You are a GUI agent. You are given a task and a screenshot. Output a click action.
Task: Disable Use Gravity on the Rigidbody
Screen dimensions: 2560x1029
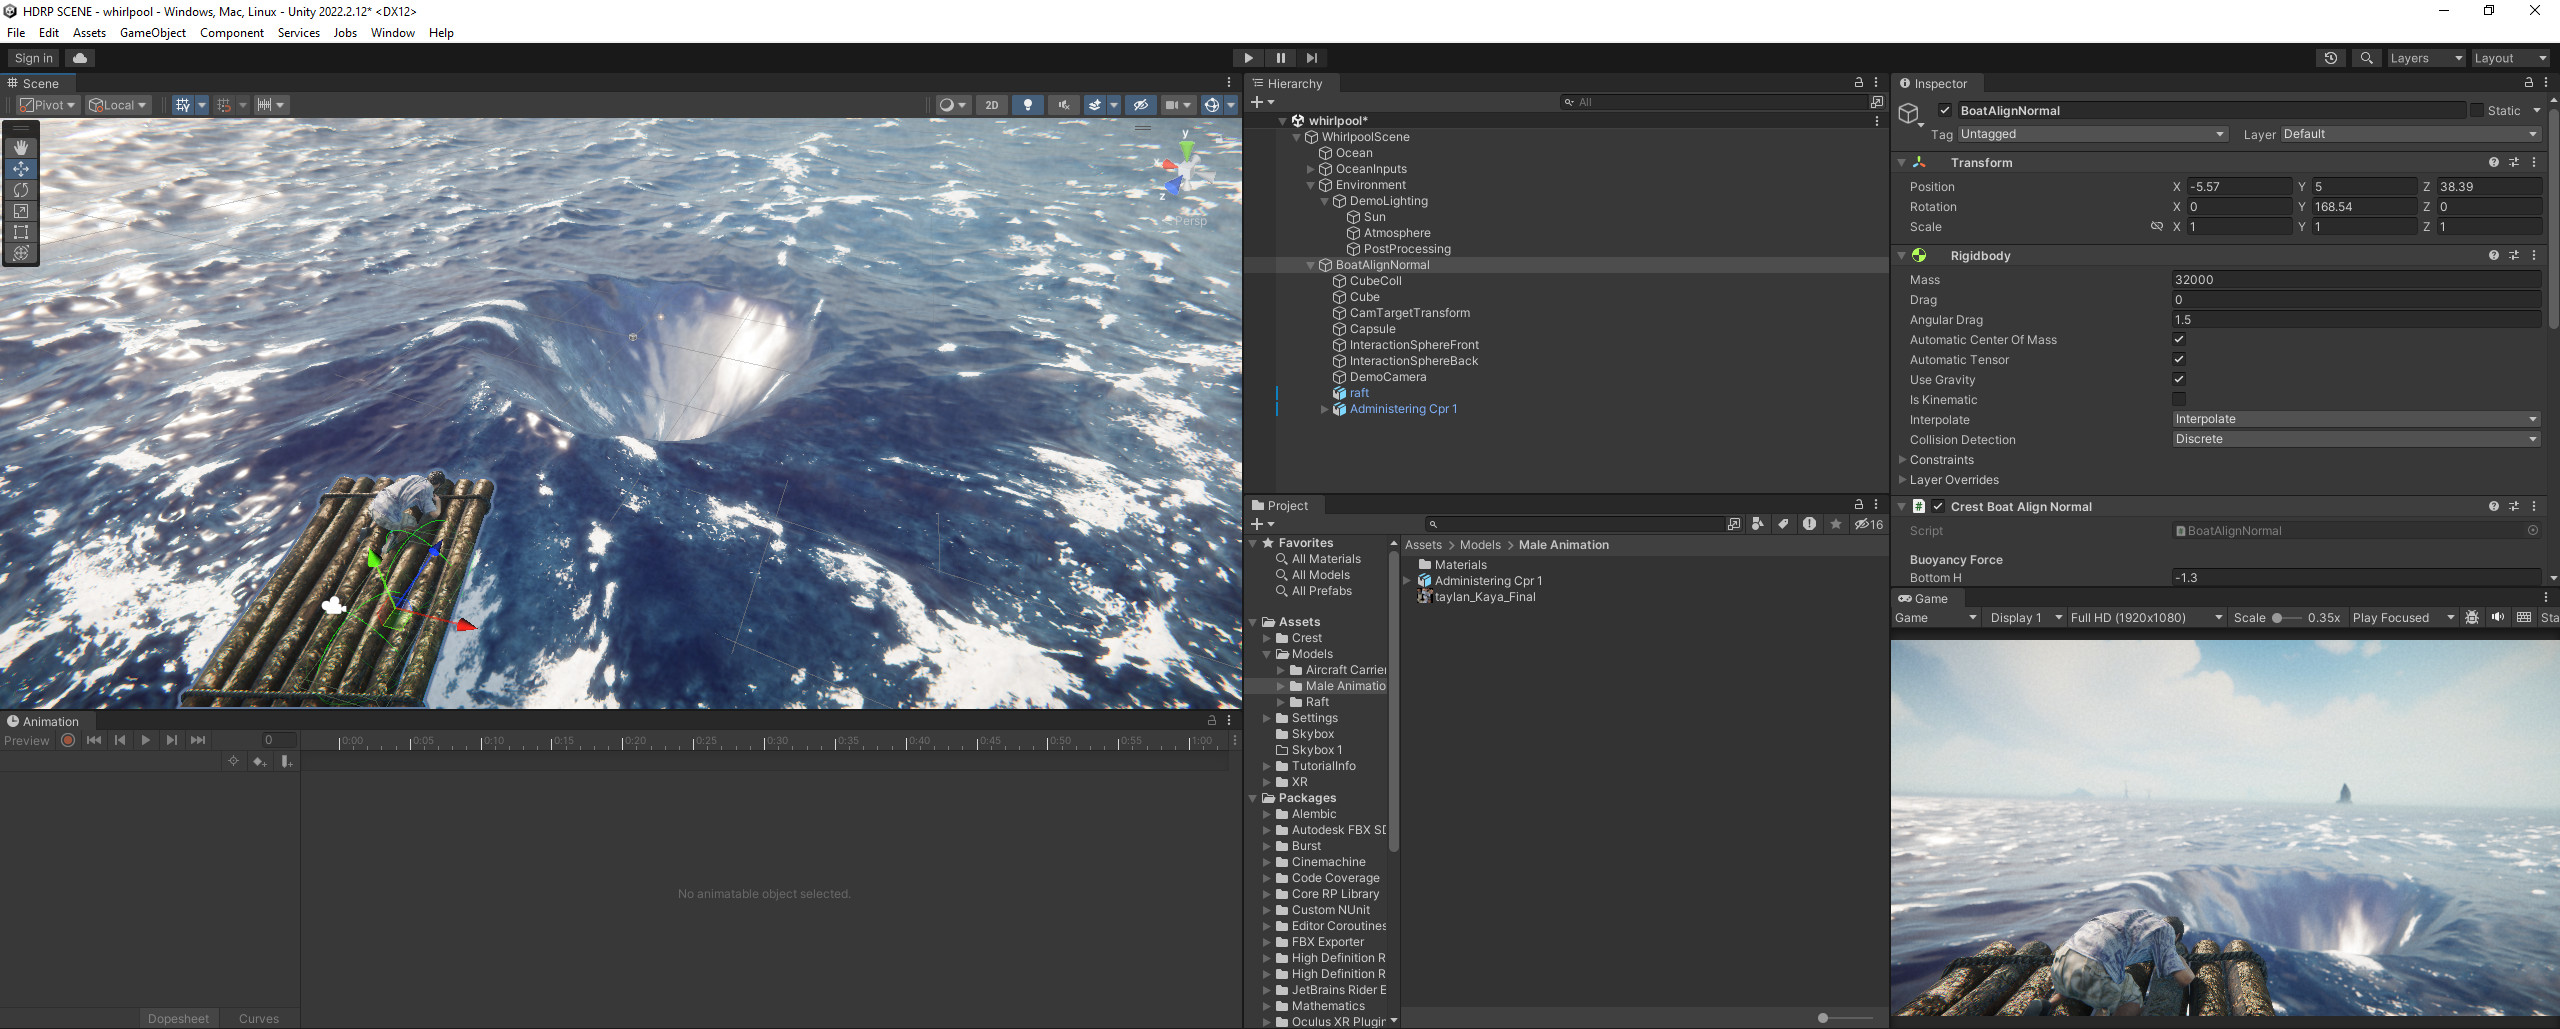2179,379
